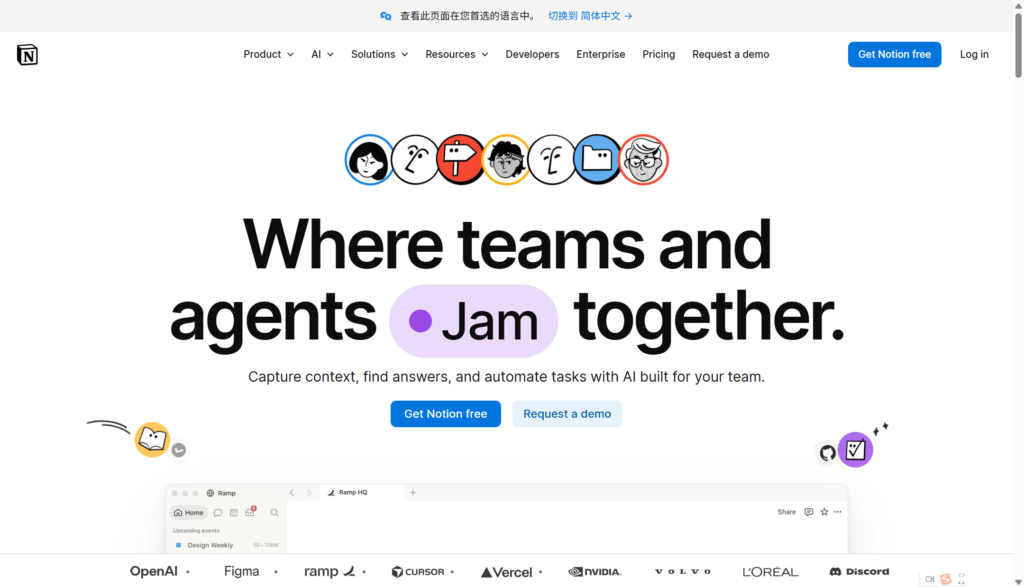
Task: Open the Resources dropdown
Action: (456, 54)
